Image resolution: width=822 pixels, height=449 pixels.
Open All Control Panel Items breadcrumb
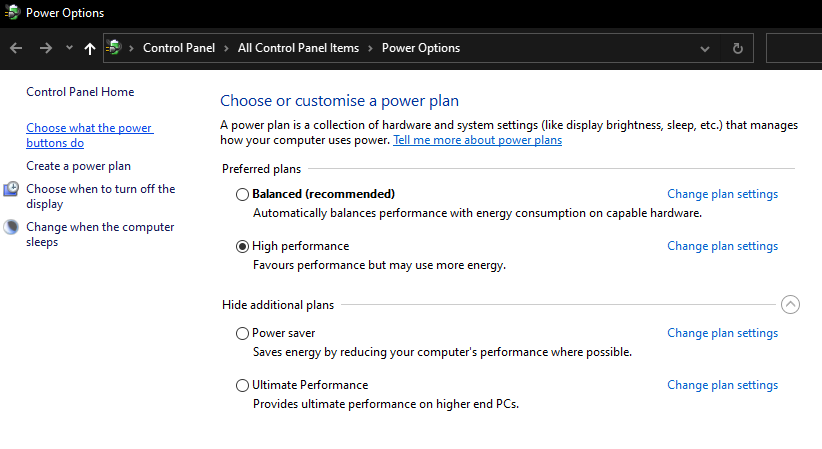[x=298, y=48]
